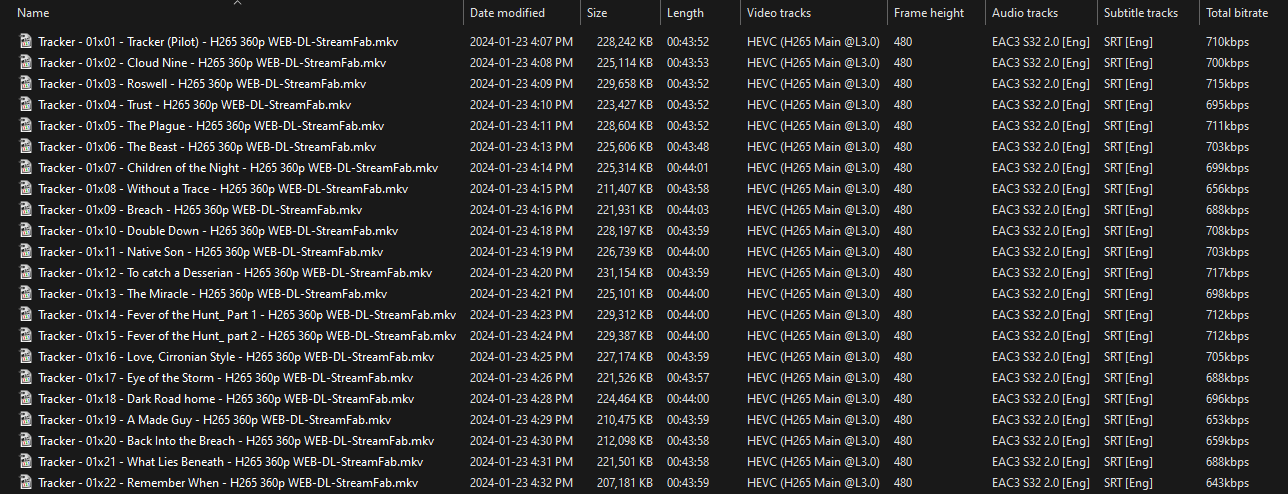Click the bitrate value 643kbps
This screenshot has width=1288, height=494.
tap(1228, 483)
